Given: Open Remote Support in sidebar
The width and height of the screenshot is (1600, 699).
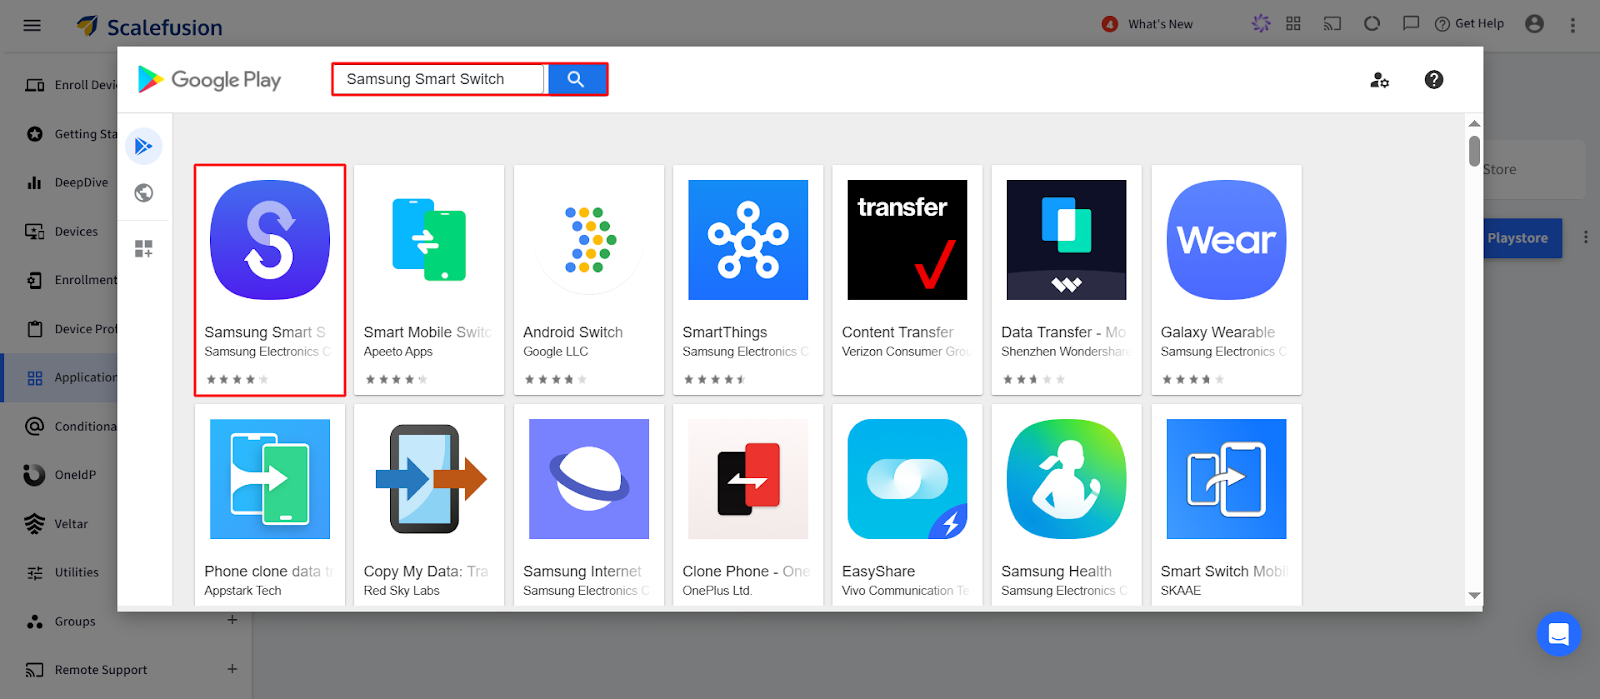Looking at the screenshot, I should point(87,670).
